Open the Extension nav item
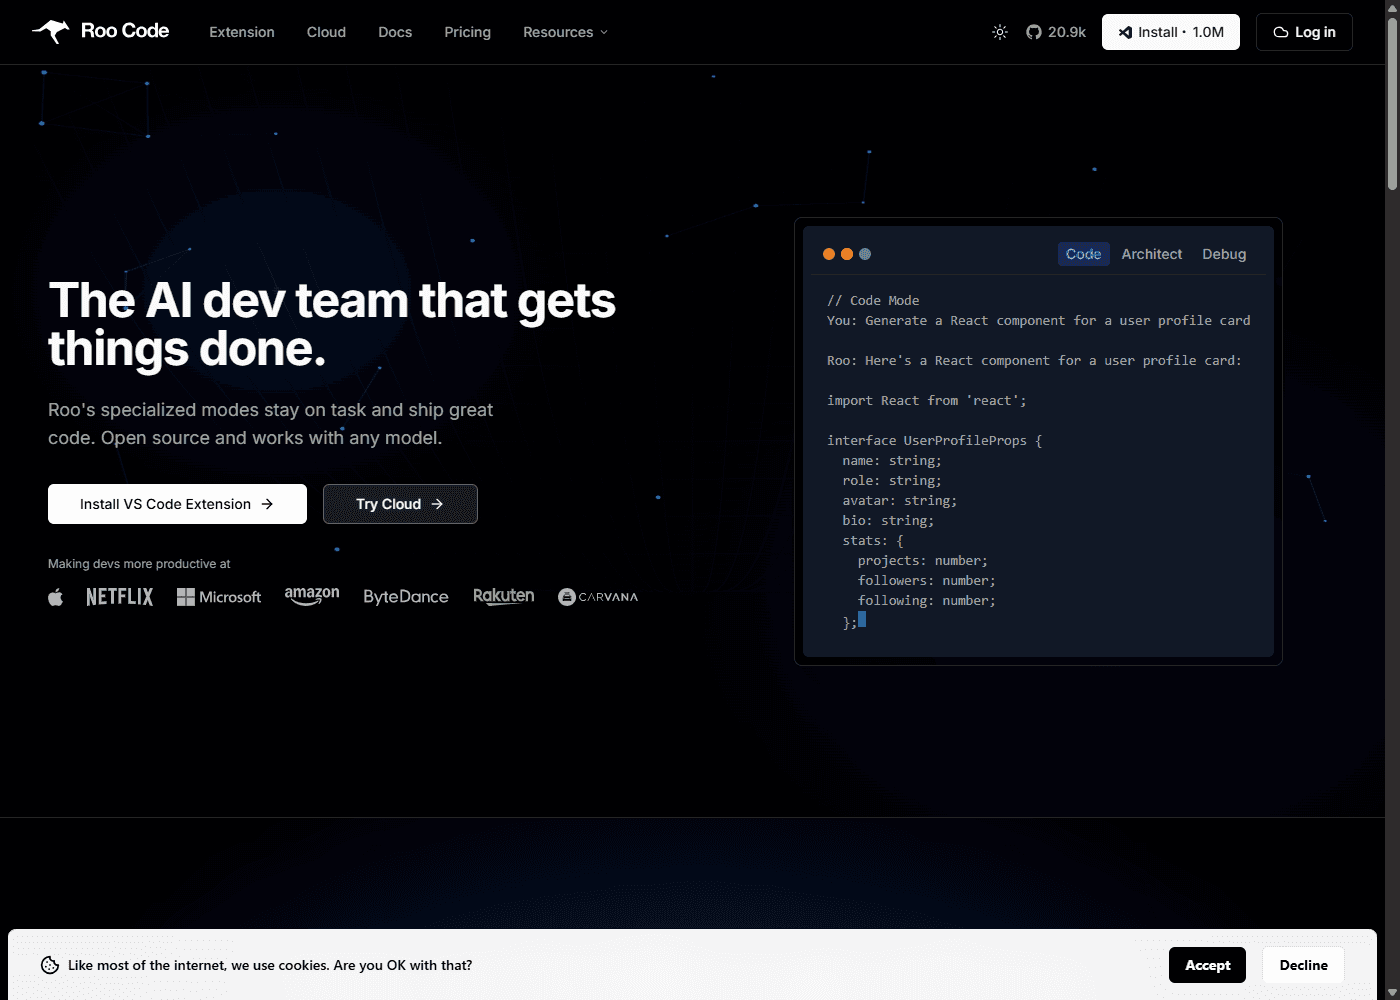The width and height of the screenshot is (1400, 1000). point(242,32)
